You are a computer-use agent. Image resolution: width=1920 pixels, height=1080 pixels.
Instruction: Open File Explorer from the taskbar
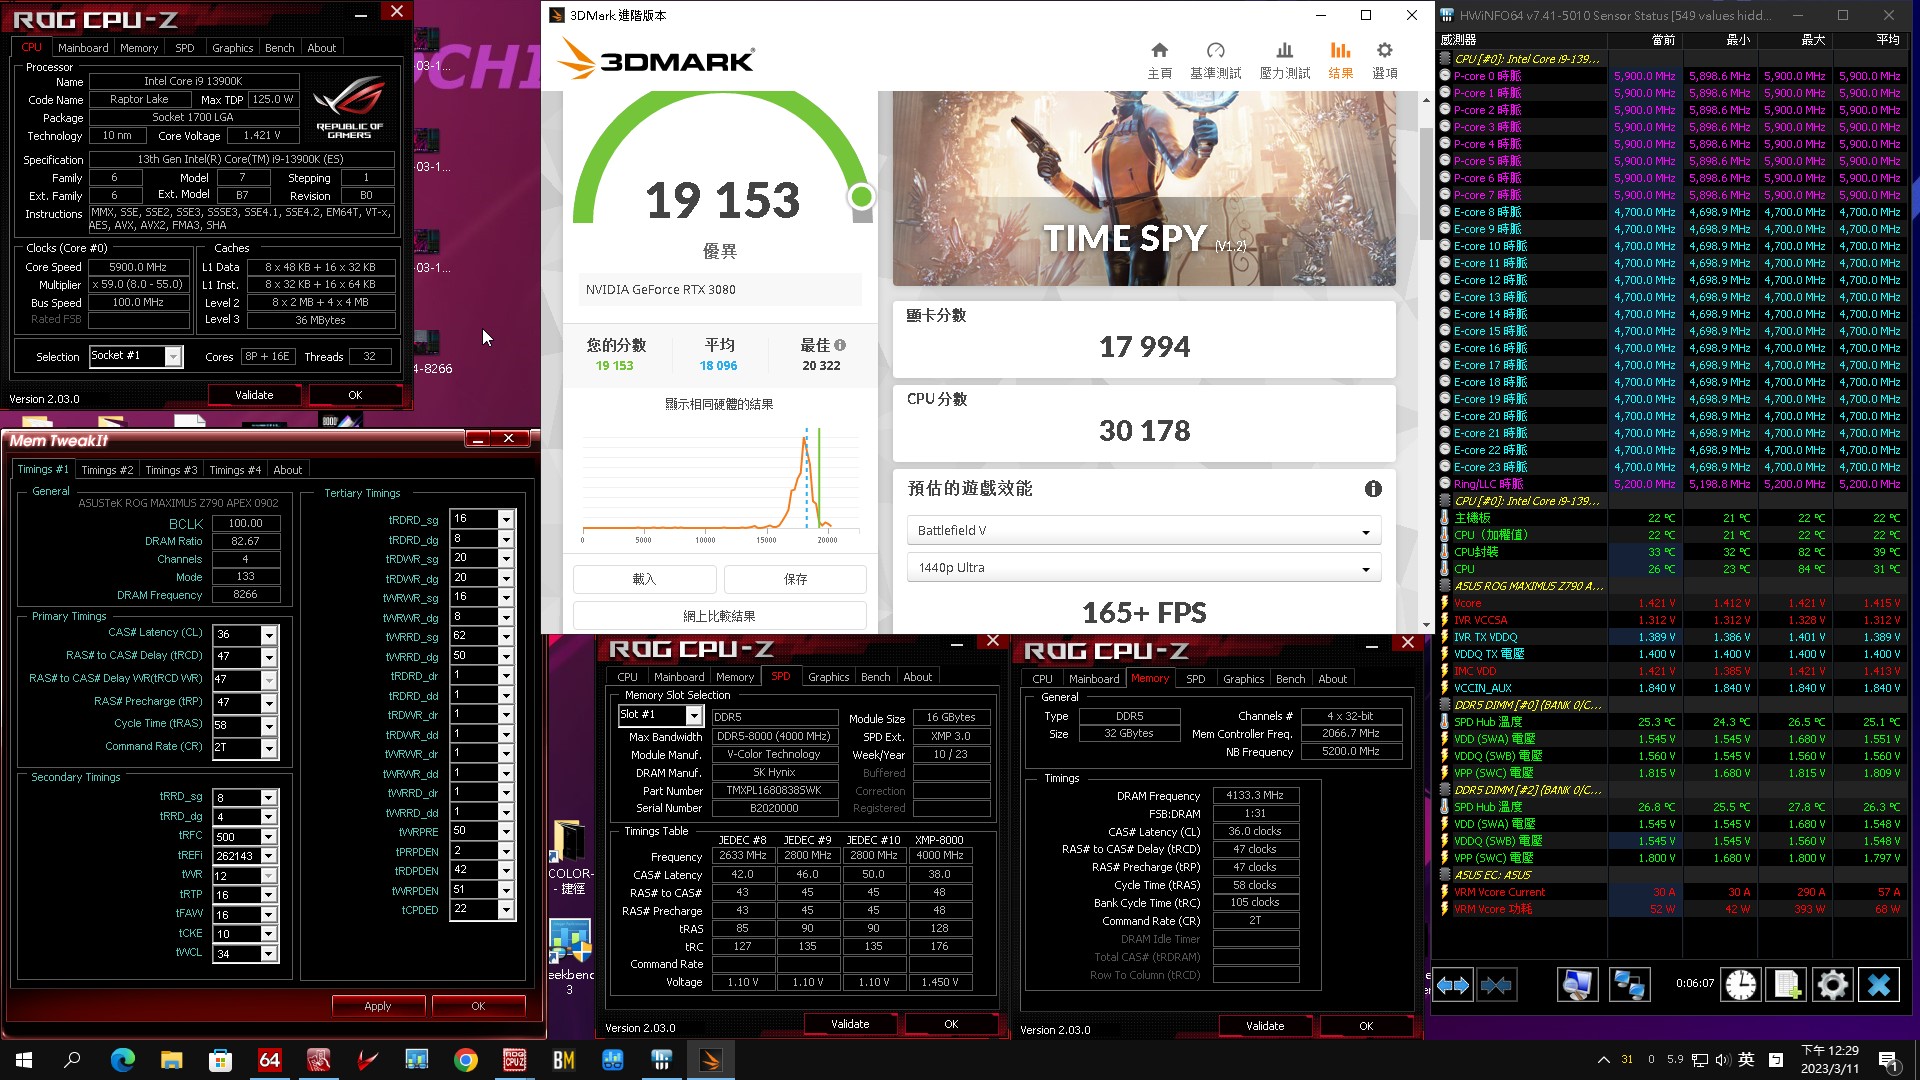pyautogui.click(x=172, y=1060)
